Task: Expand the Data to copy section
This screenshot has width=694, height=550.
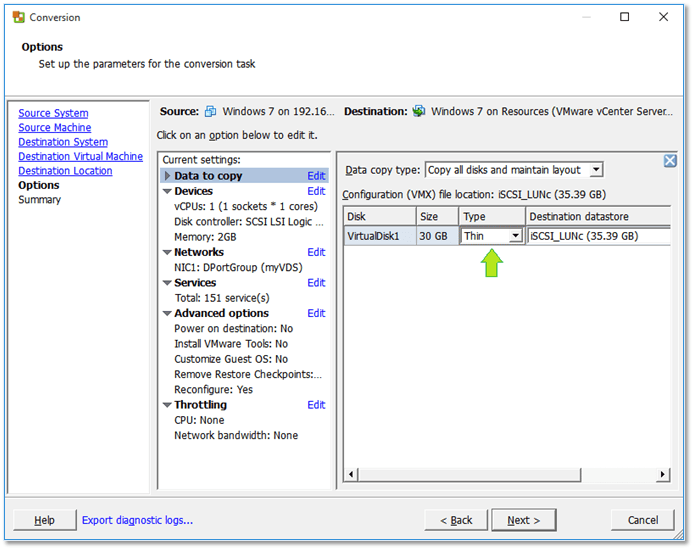Action: tap(167, 176)
